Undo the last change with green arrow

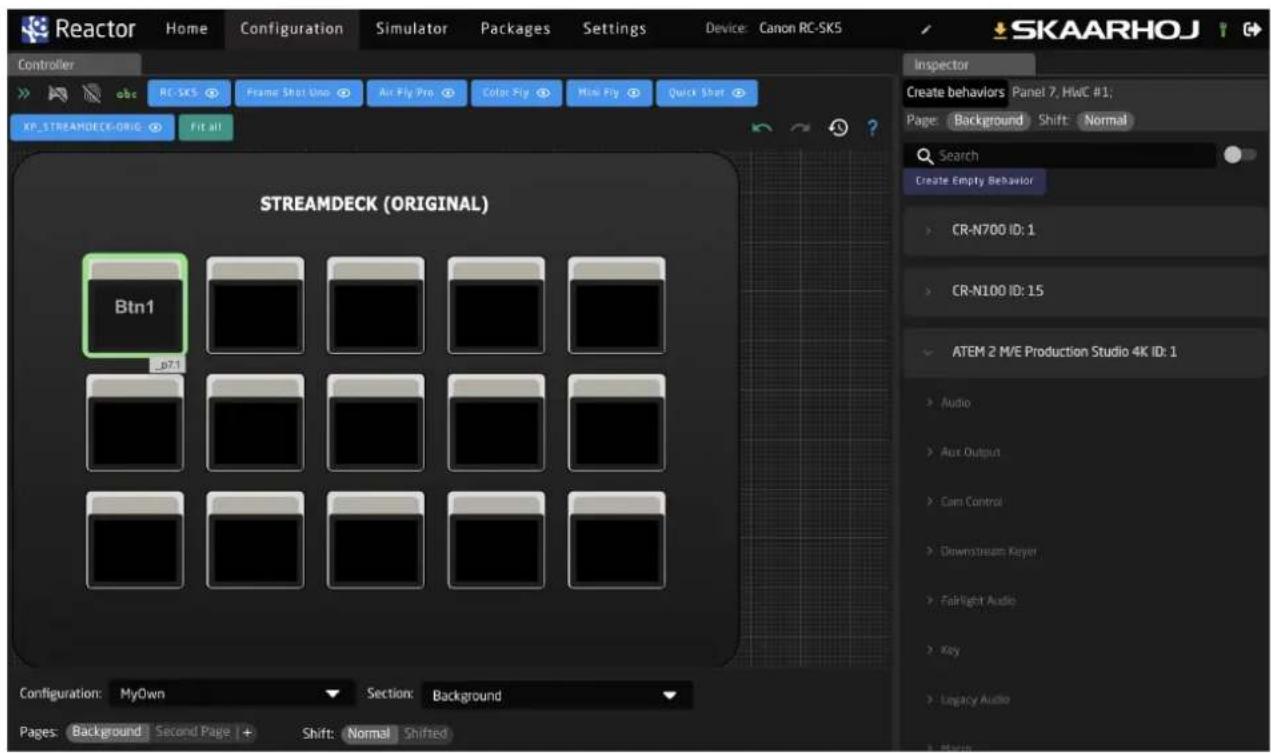tap(762, 128)
